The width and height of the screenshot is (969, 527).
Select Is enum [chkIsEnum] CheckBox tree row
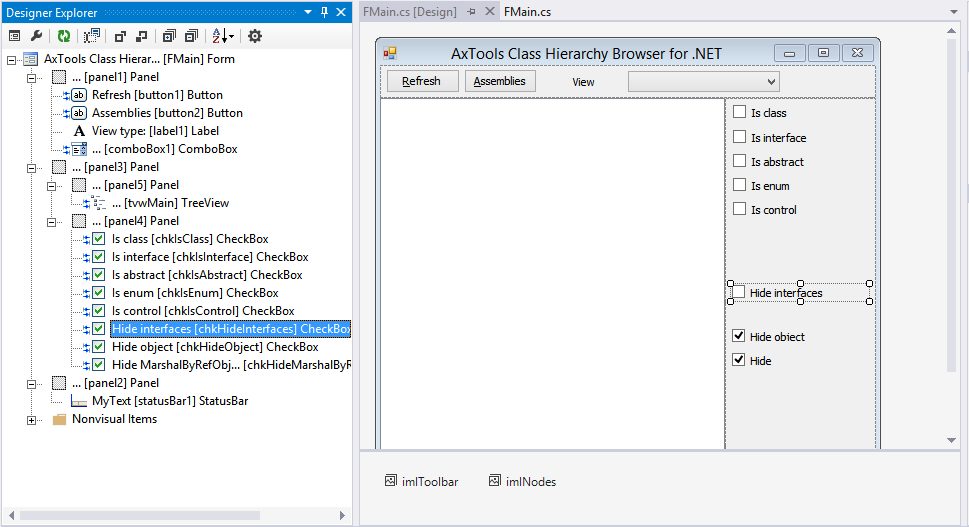click(x=195, y=293)
